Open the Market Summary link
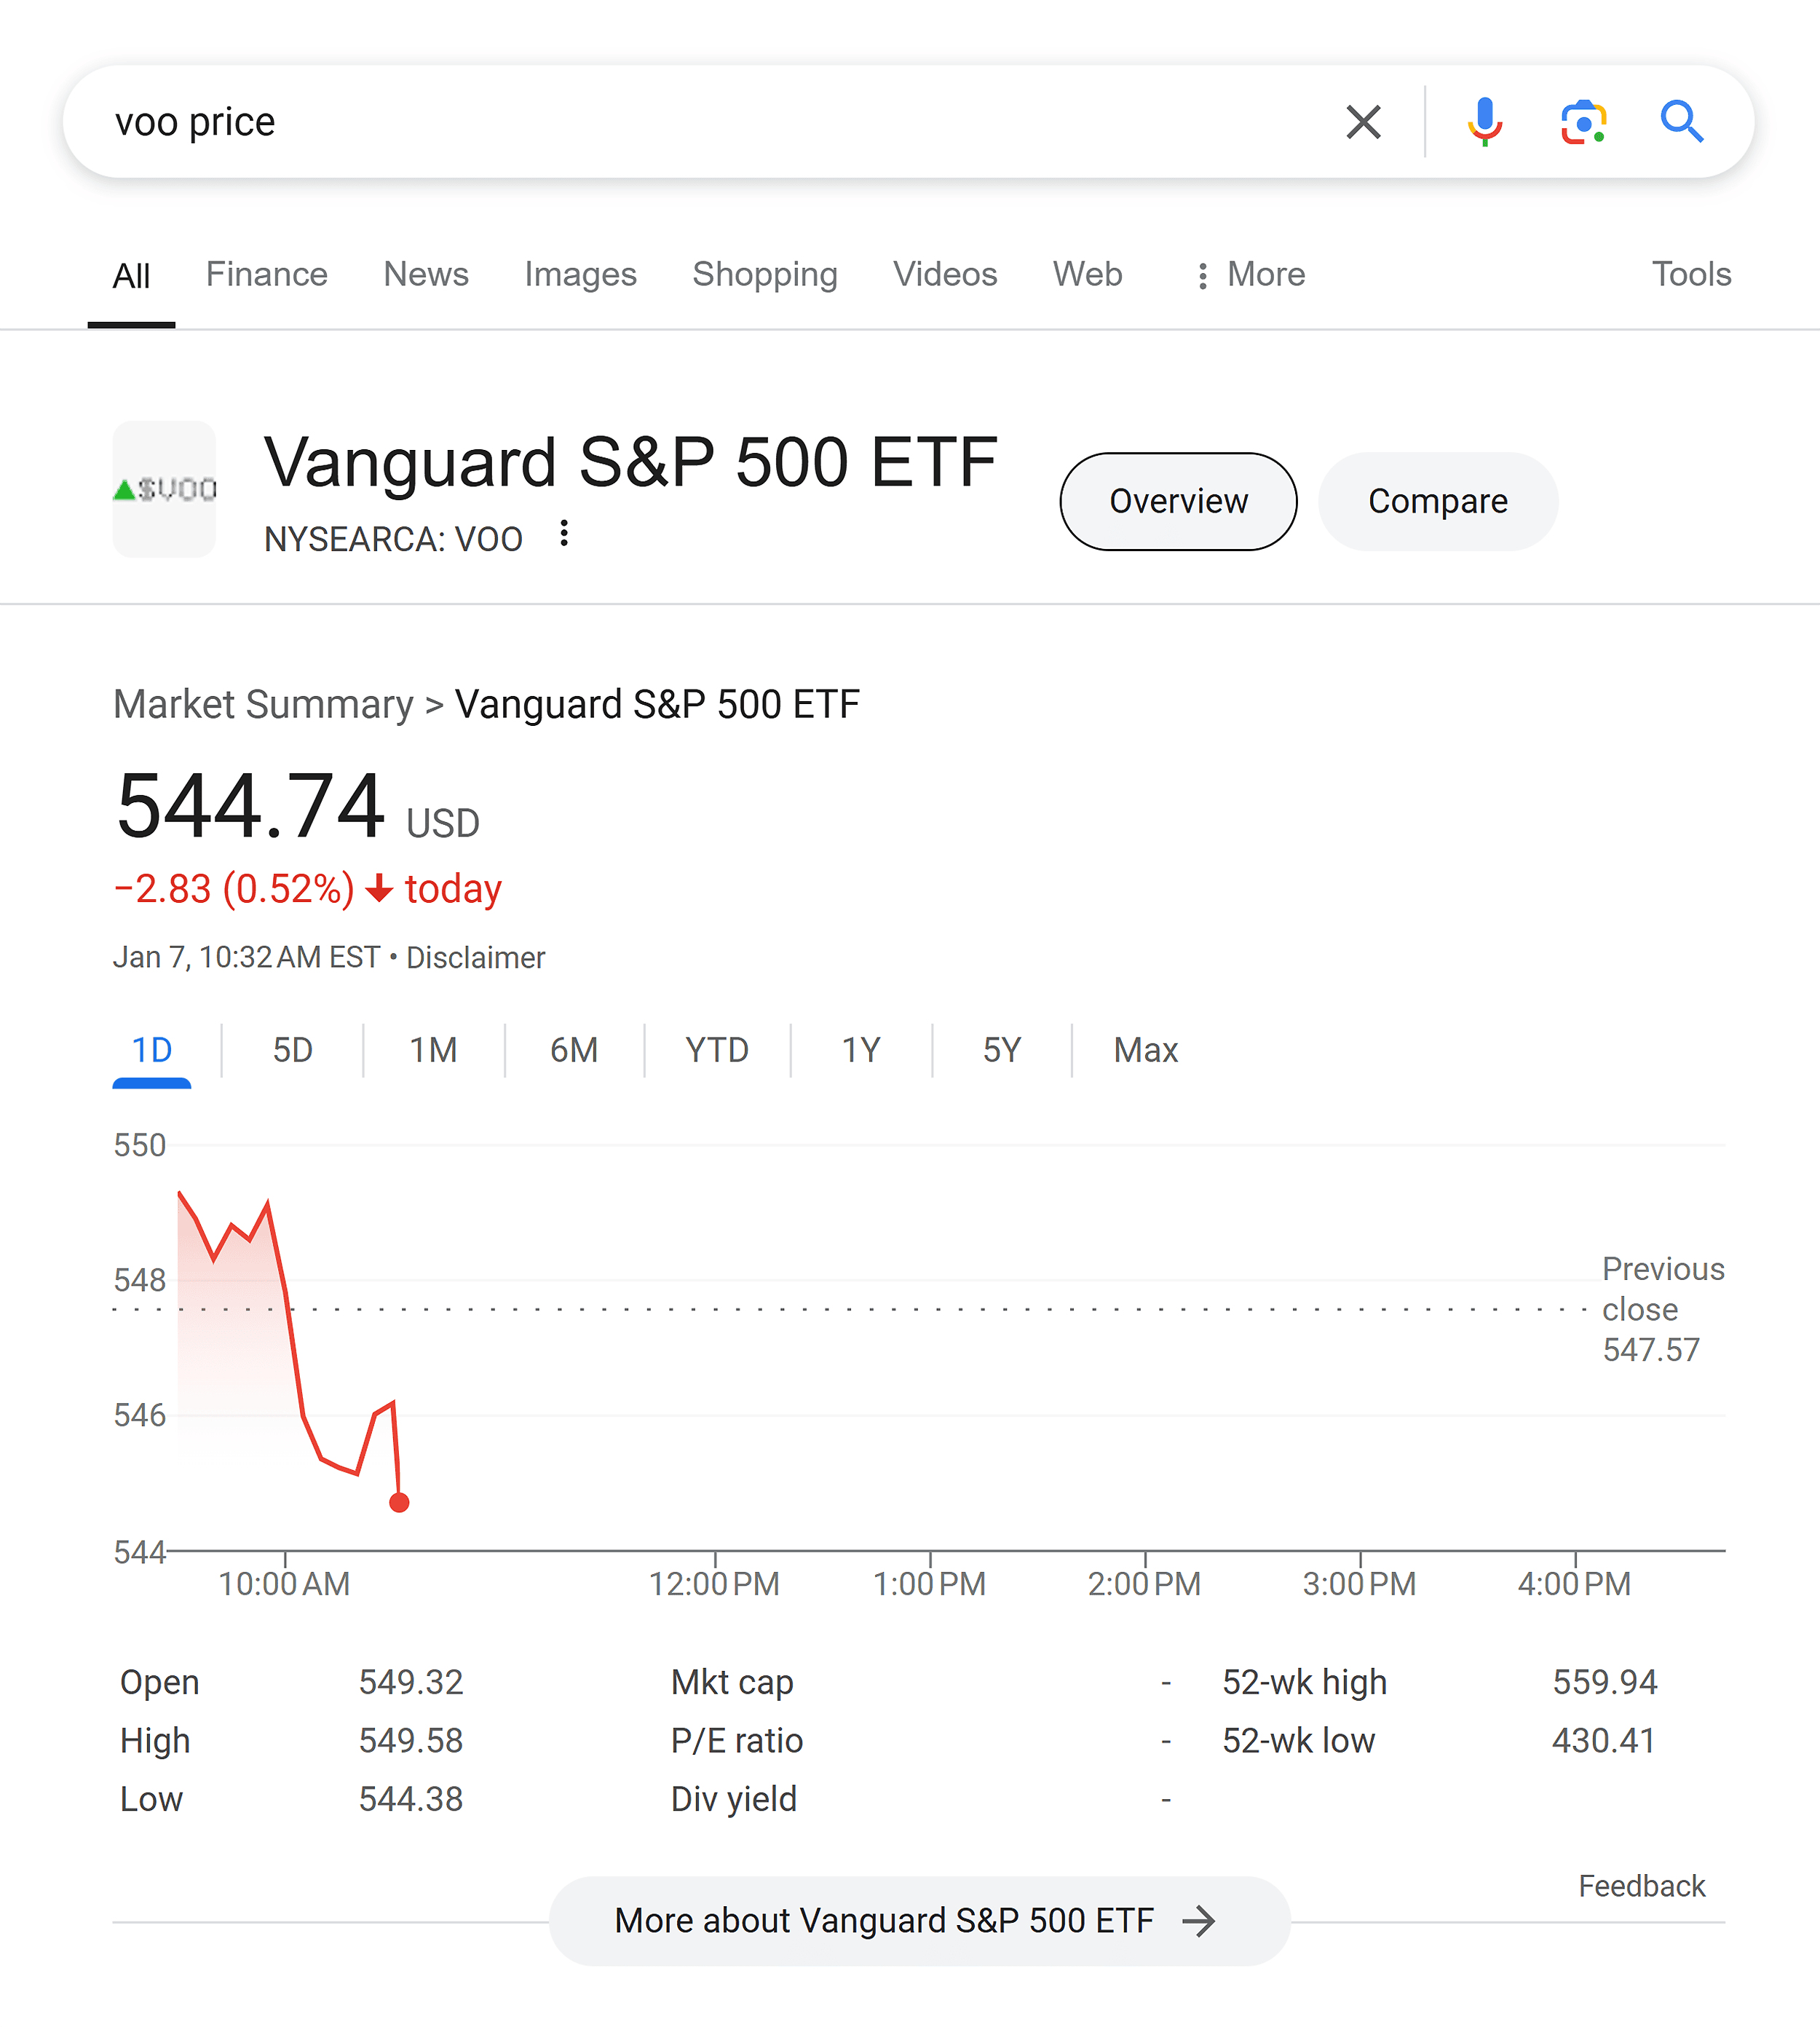This screenshot has width=1820, height=2027. coord(263,704)
